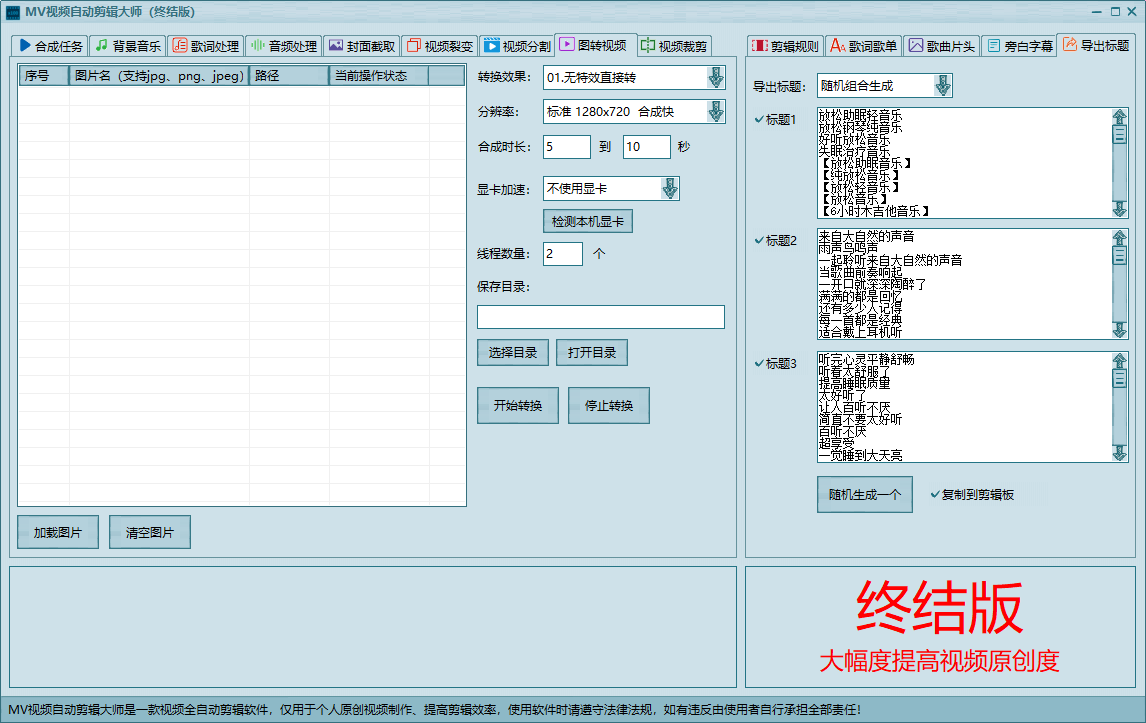Image resolution: width=1146 pixels, height=723 pixels.
Task: Click the 加载图片 button
Action: click(x=58, y=532)
